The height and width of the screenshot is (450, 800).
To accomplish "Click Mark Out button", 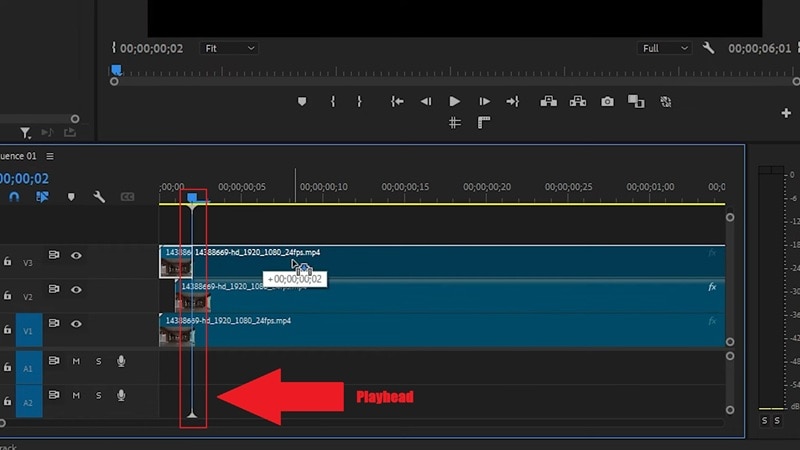I will pos(359,102).
